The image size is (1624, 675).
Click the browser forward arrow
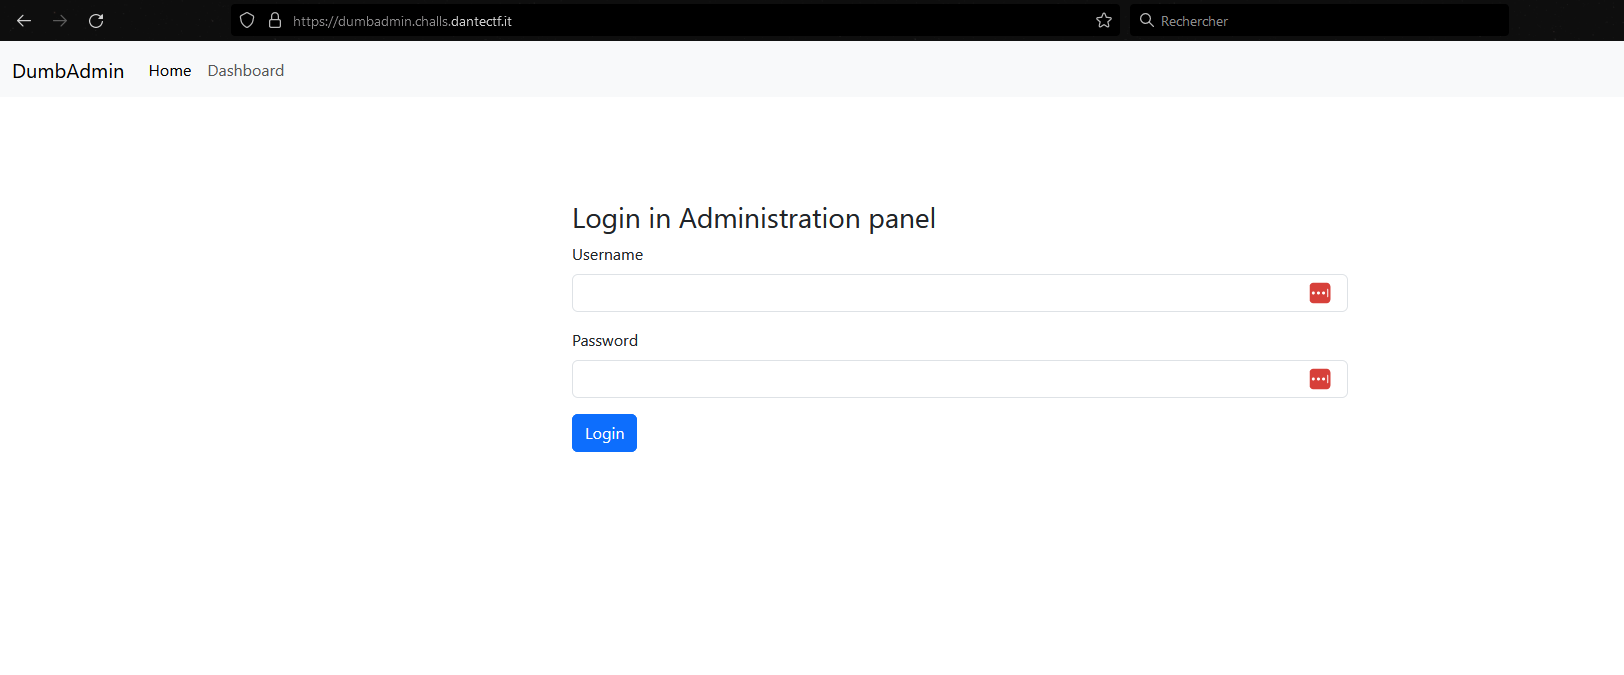pos(60,20)
